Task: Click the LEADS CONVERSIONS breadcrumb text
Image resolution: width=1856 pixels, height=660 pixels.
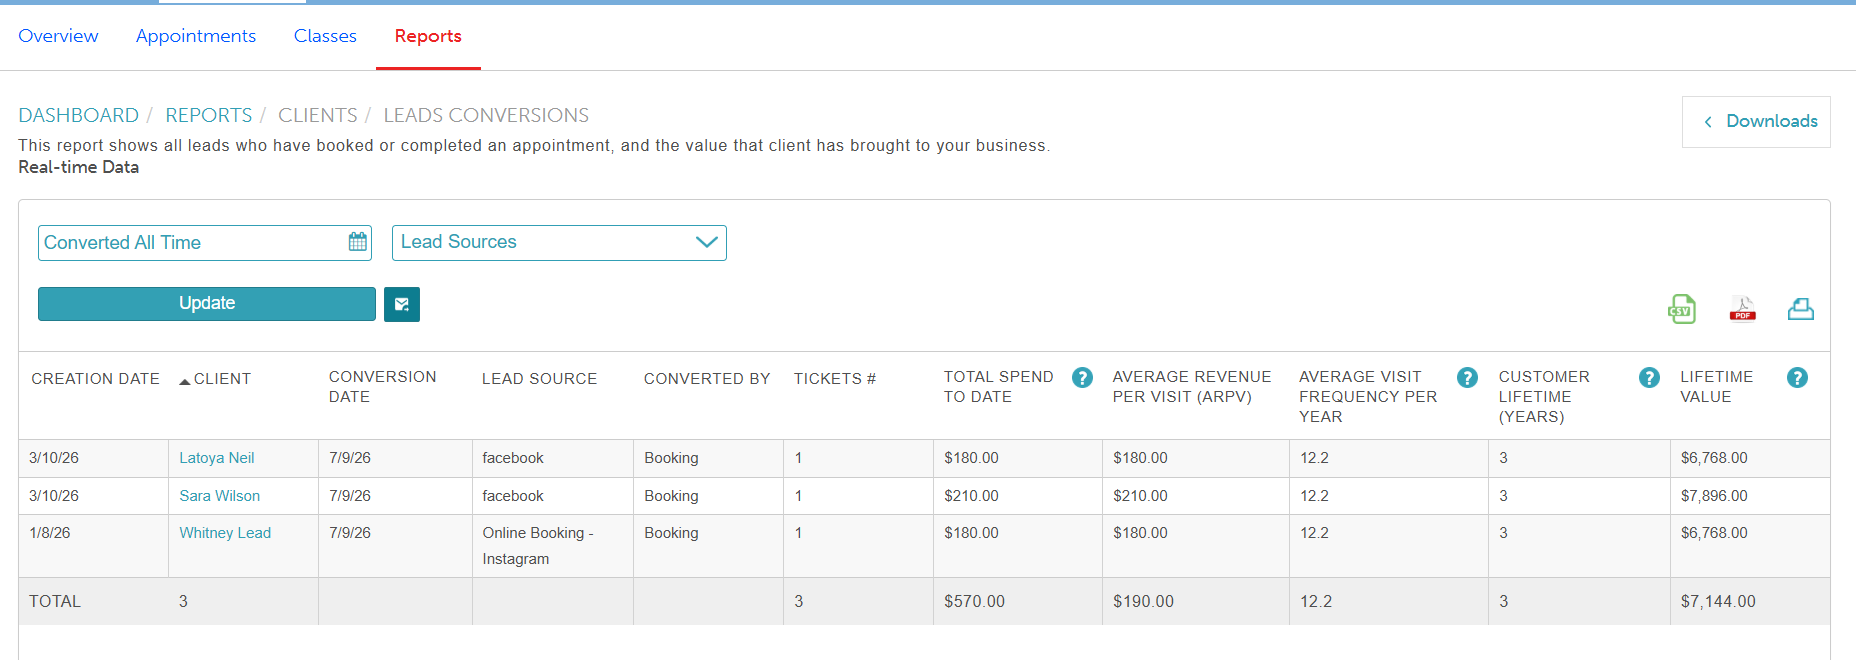Action: (x=487, y=115)
